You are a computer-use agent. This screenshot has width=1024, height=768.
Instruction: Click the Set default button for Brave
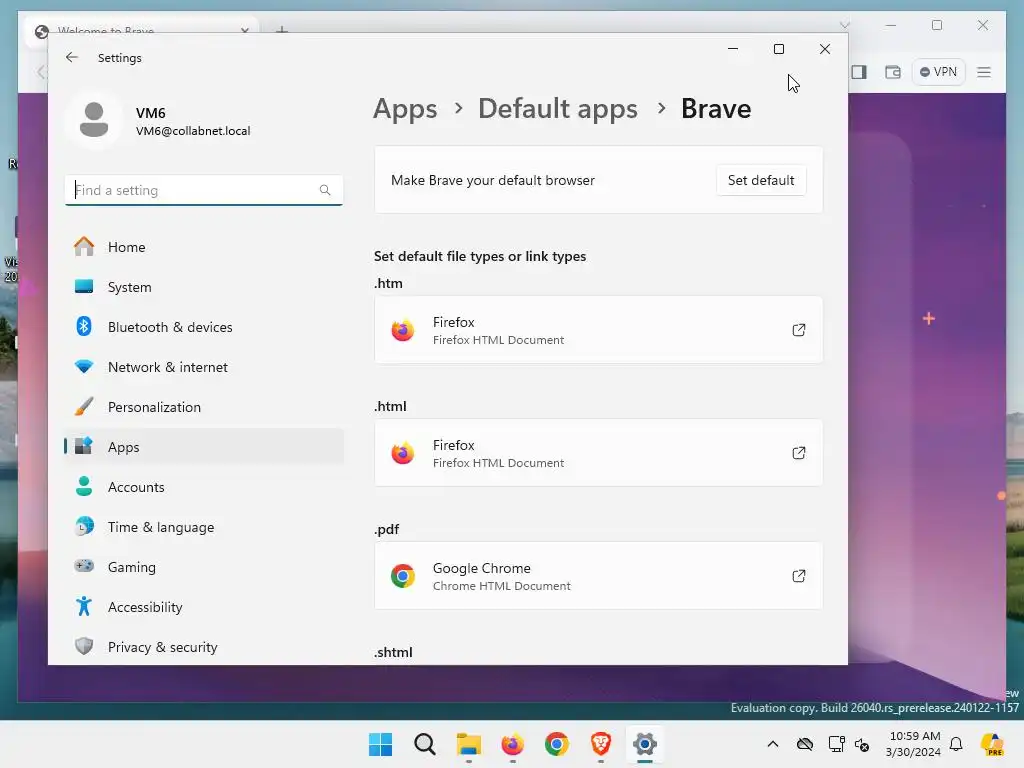pos(761,180)
